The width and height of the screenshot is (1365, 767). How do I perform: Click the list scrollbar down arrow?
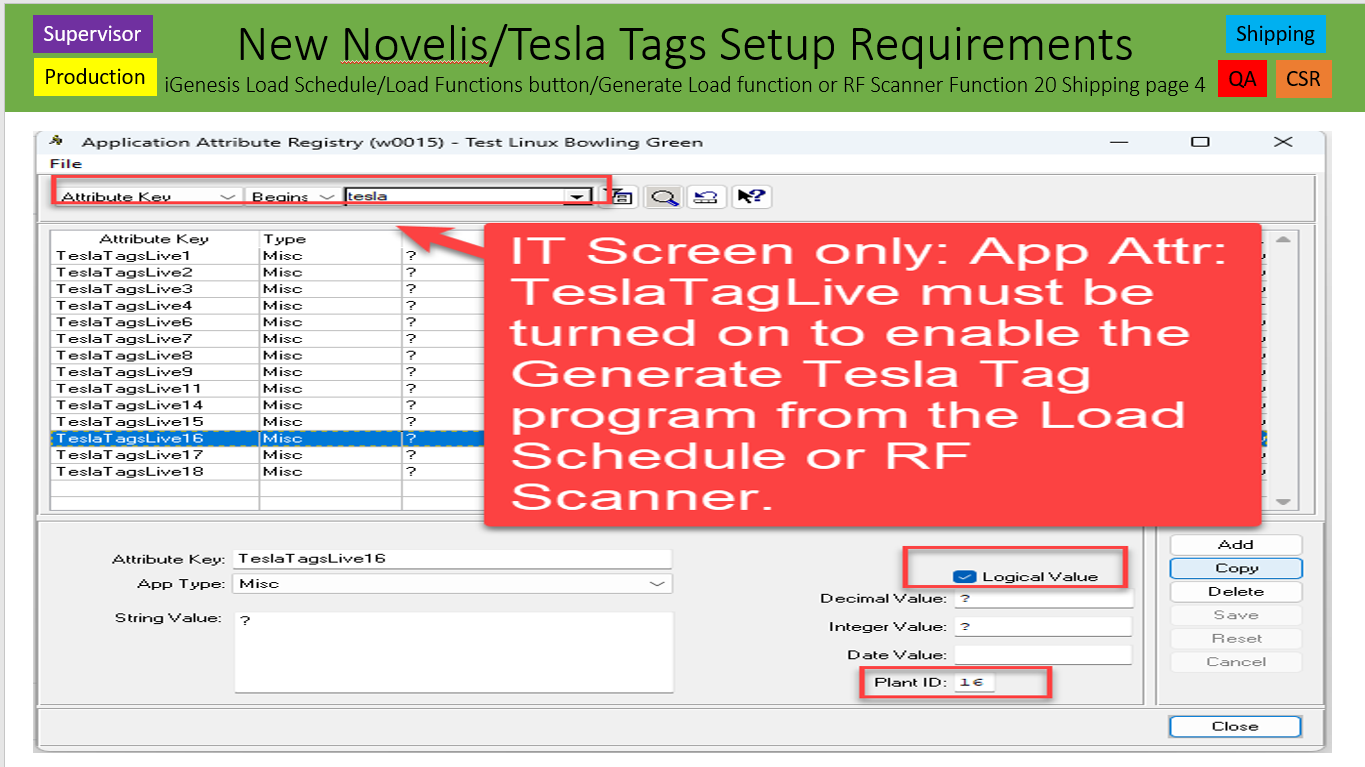(x=1283, y=502)
